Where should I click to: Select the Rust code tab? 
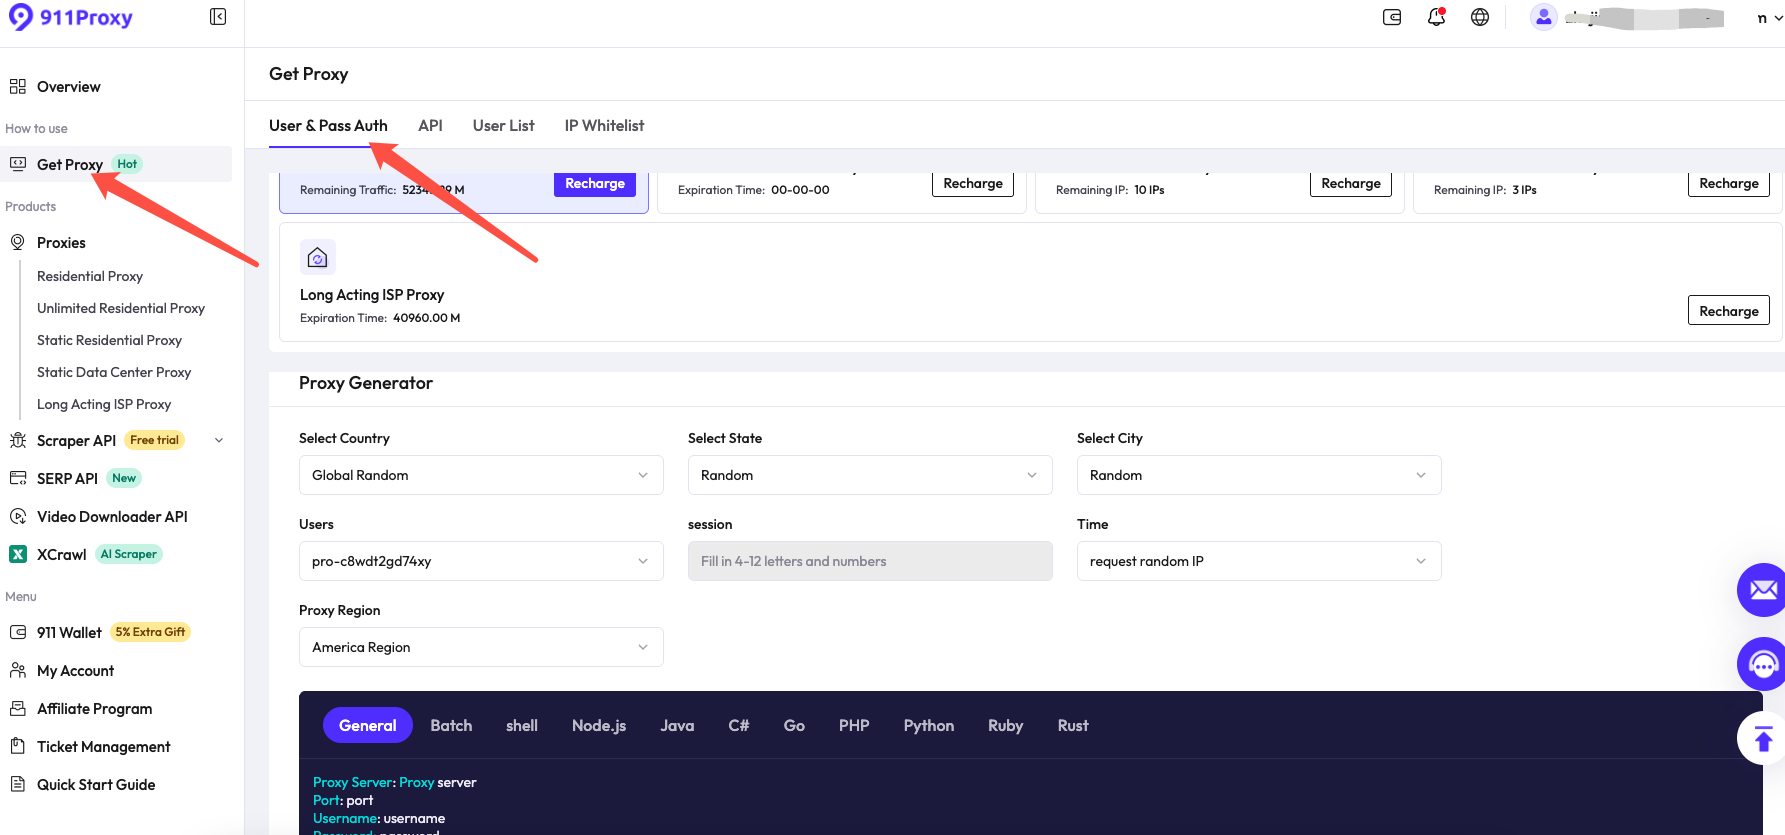[1073, 725]
